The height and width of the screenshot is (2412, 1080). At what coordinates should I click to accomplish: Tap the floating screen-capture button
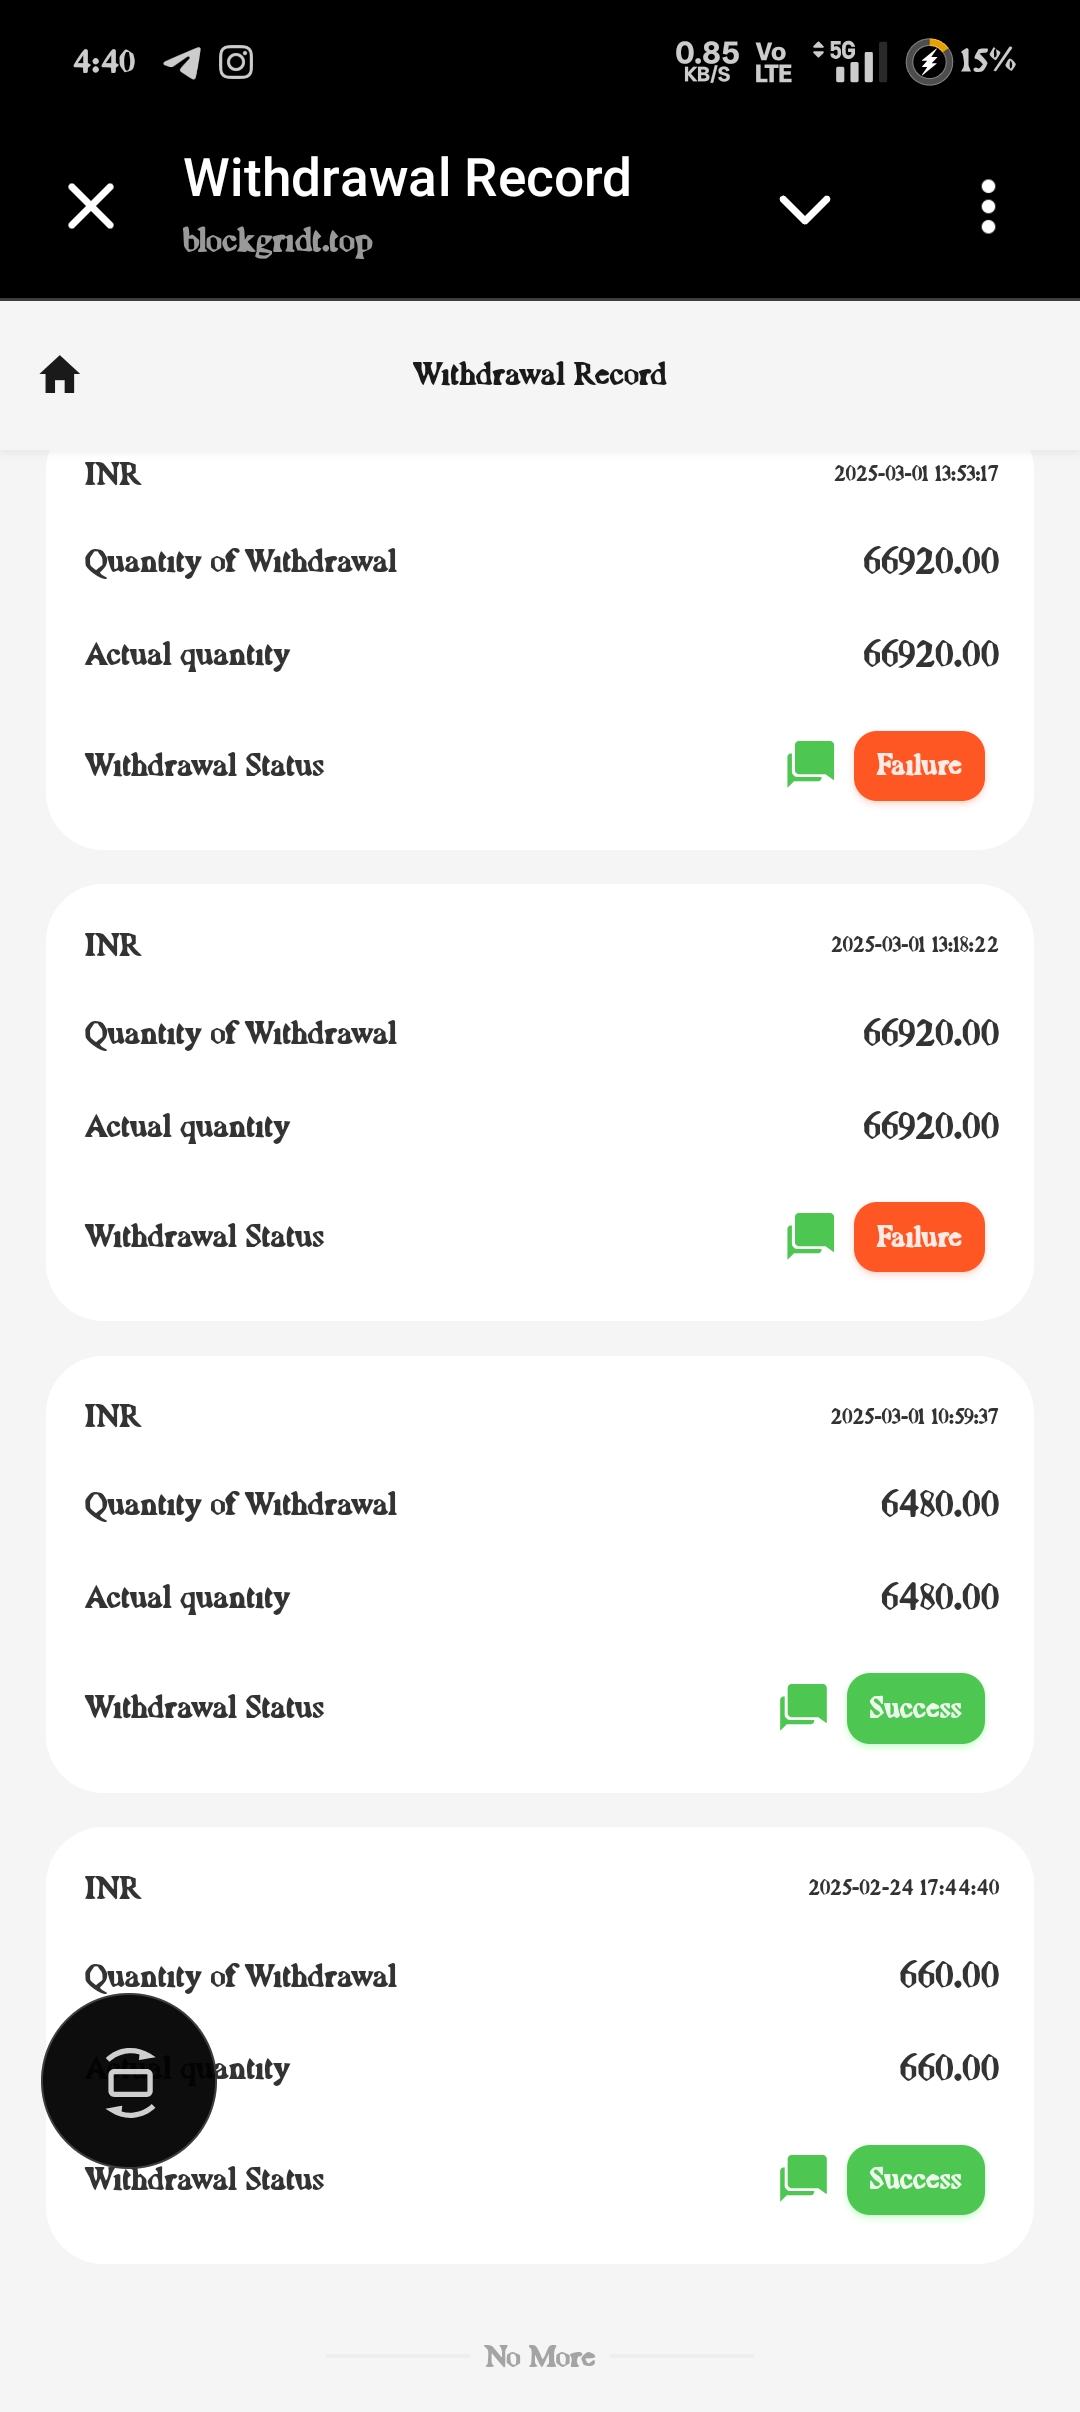point(129,2081)
